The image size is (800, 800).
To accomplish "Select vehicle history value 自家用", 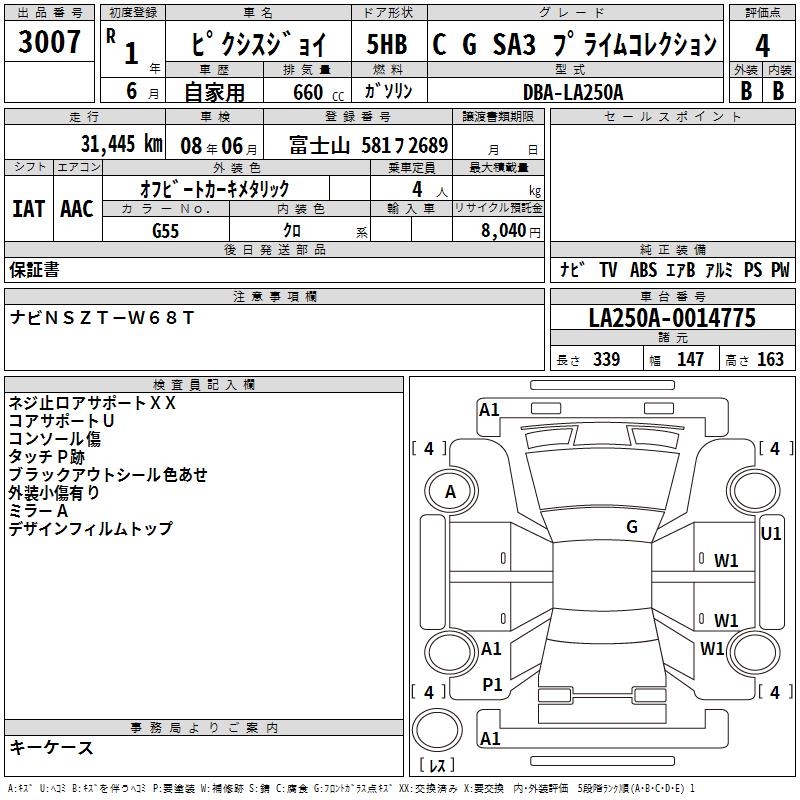I will (214, 92).
